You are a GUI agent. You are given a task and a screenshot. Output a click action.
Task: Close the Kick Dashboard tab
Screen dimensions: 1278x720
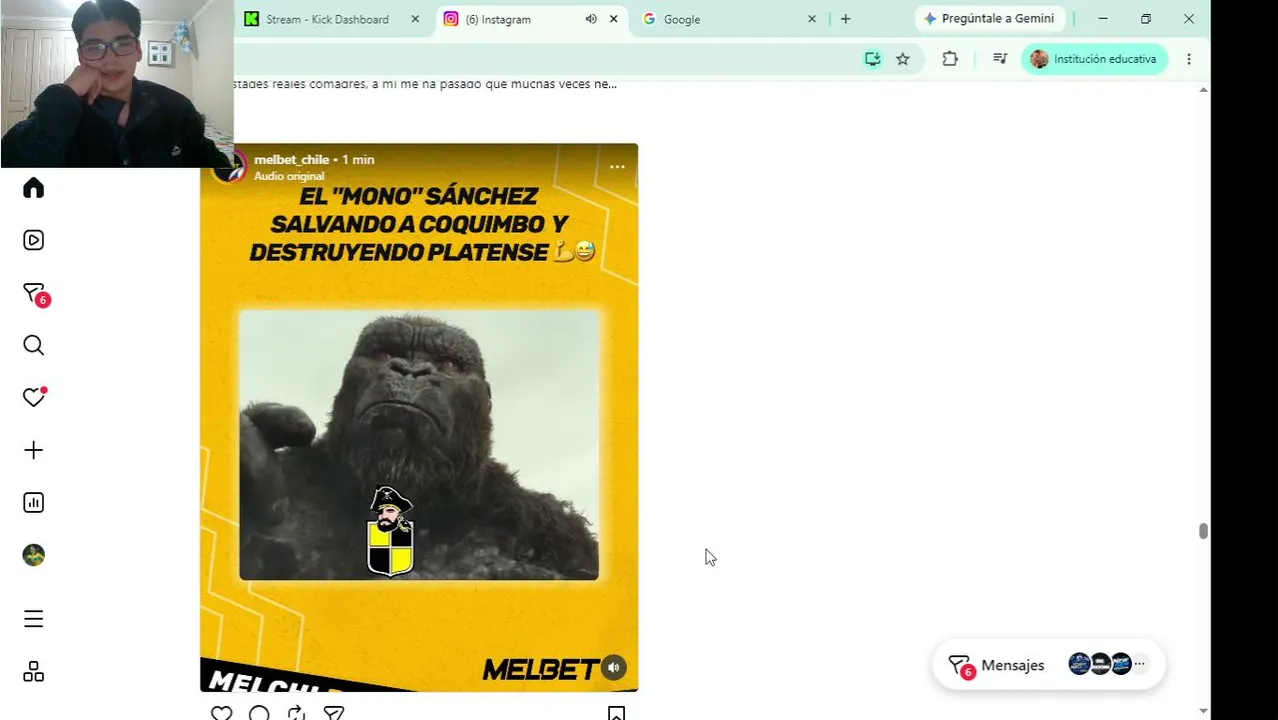click(415, 19)
